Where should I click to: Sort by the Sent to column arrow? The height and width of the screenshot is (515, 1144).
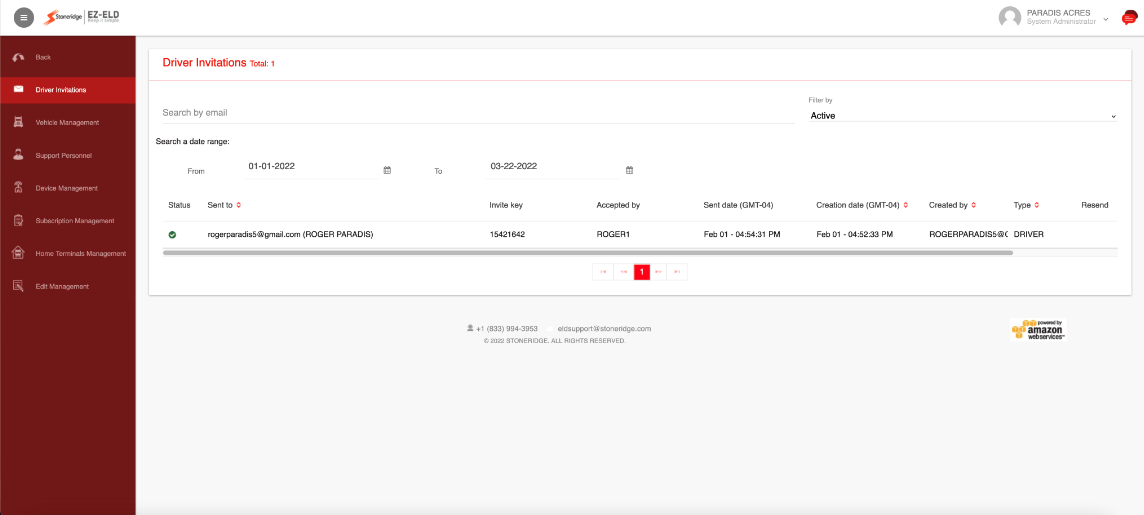click(239, 205)
